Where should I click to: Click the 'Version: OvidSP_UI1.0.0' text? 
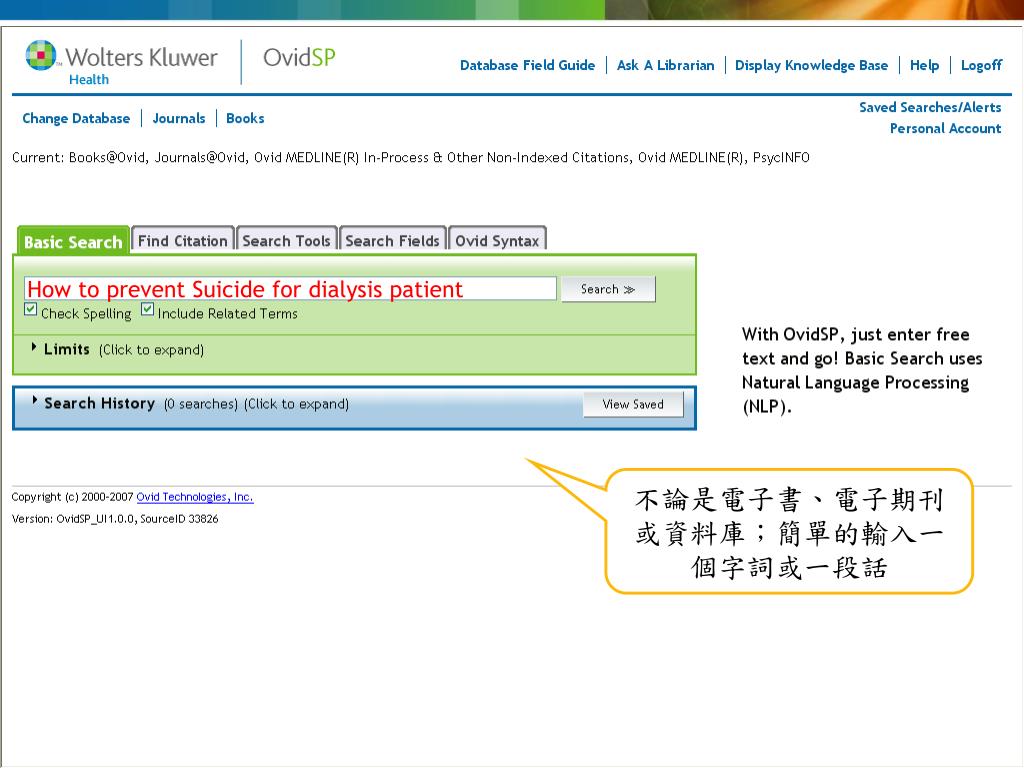point(115,519)
